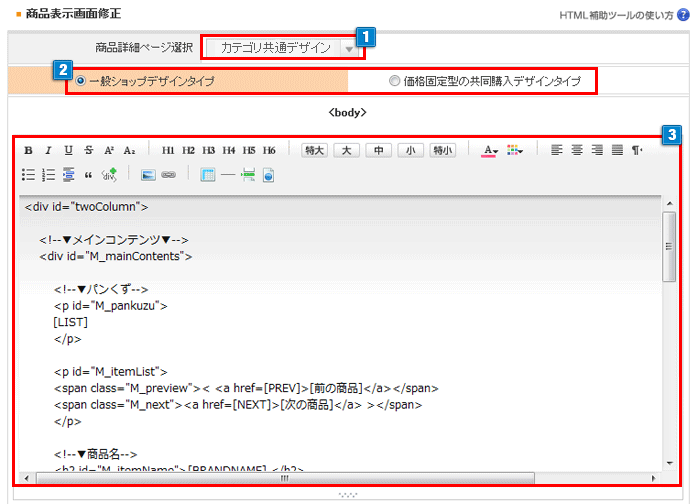Select 一般ショップデザインタイプ radio option
This screenshot has height=504, width=698.
(80, 81)
